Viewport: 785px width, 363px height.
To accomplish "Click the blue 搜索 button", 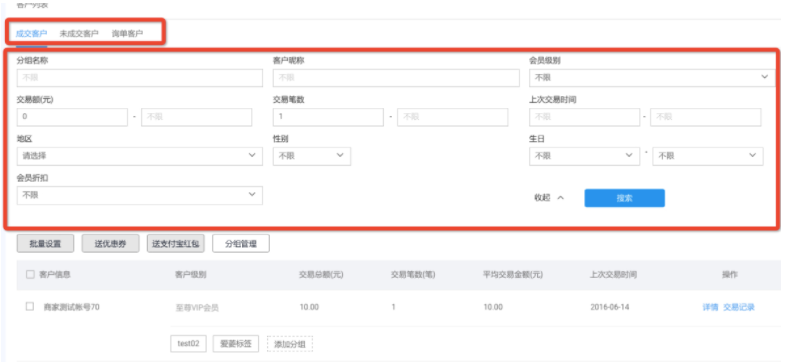I will pos(624,198).
